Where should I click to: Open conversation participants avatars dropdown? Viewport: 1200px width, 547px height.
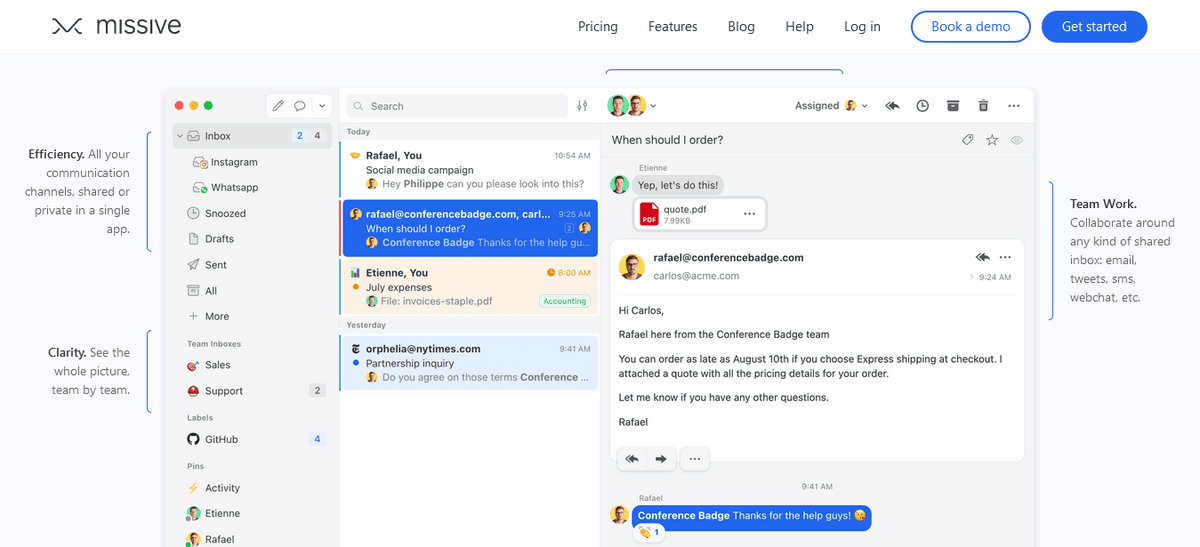(632, 105)
